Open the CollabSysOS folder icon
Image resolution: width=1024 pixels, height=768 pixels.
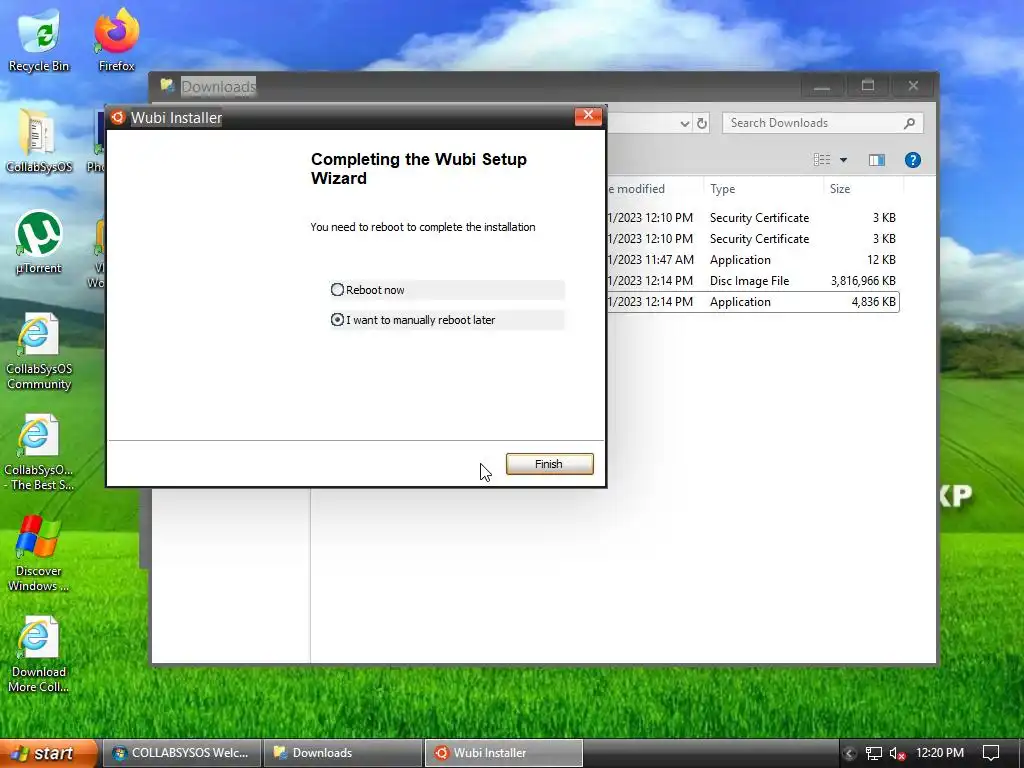pyautogui.click(x=39, y=141)
